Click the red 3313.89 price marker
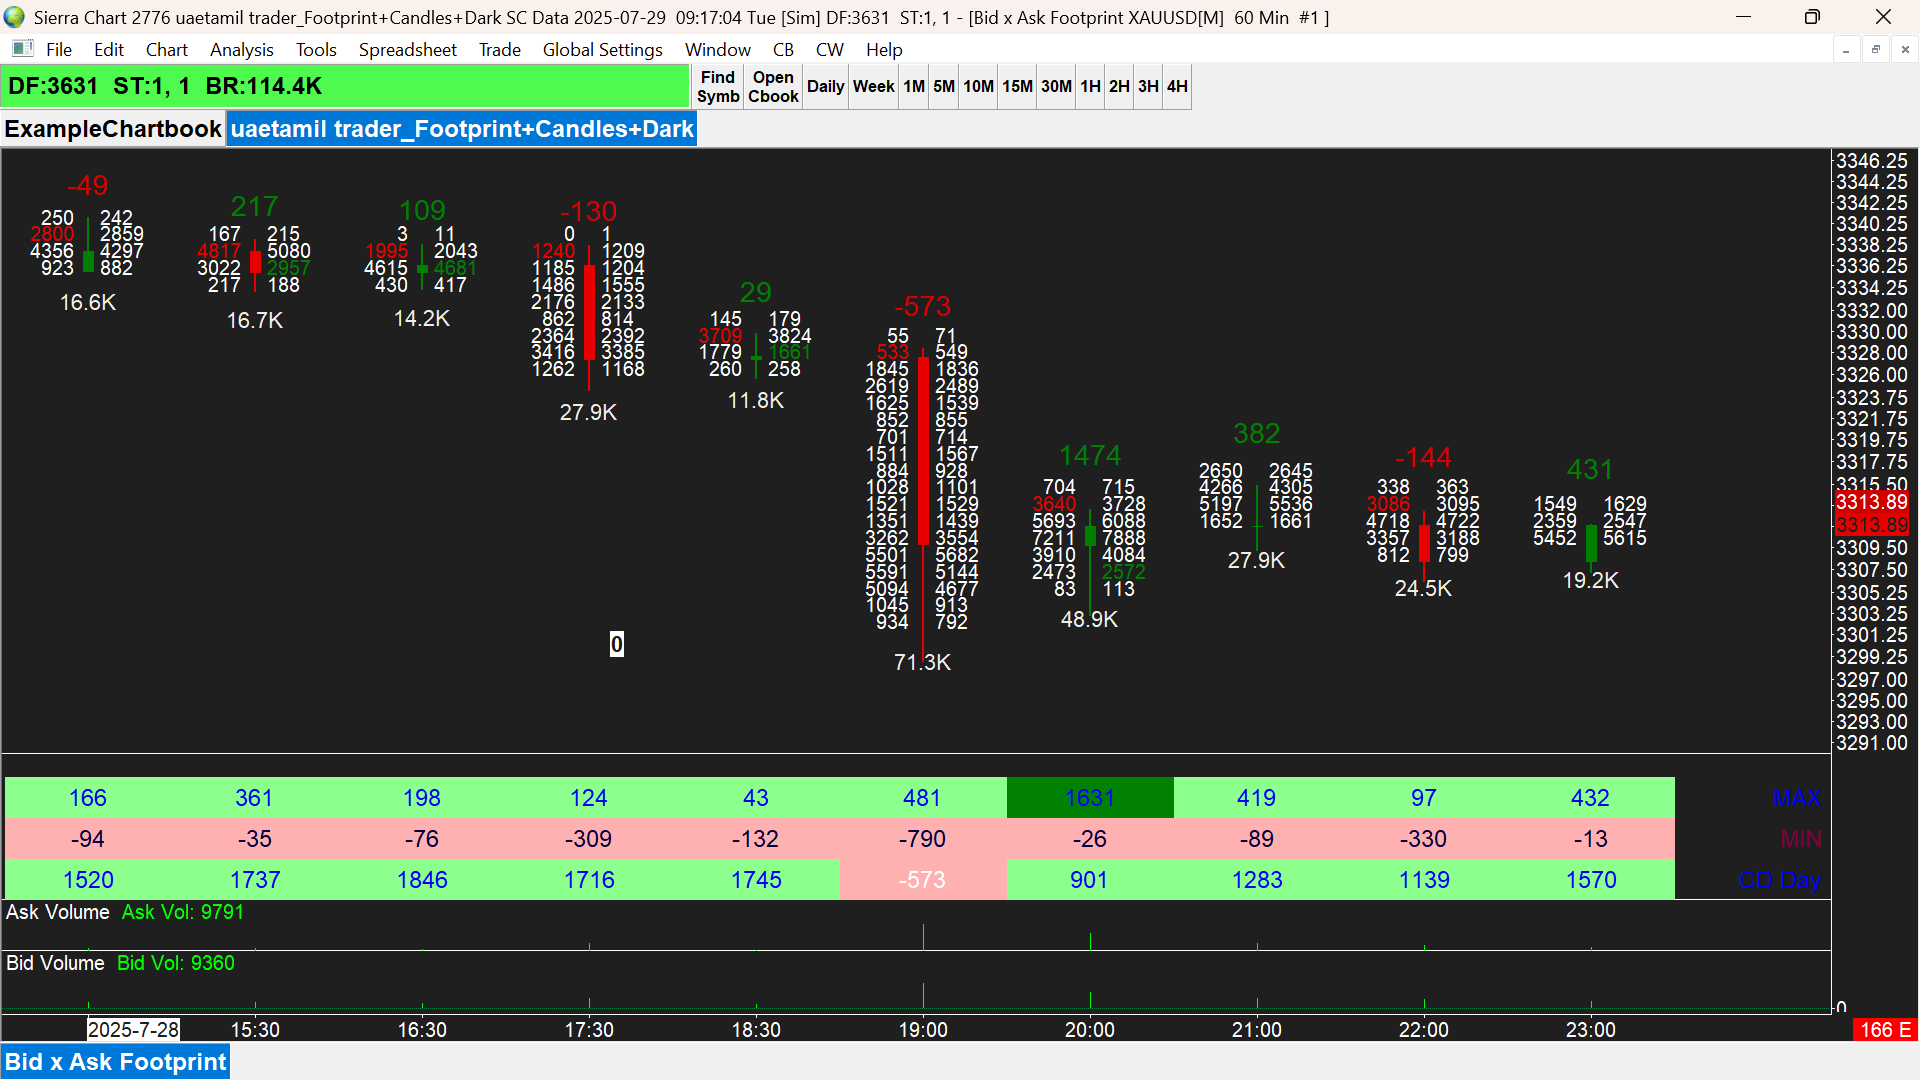The image size is (1920, 1080). click(x=1871, y=502)
